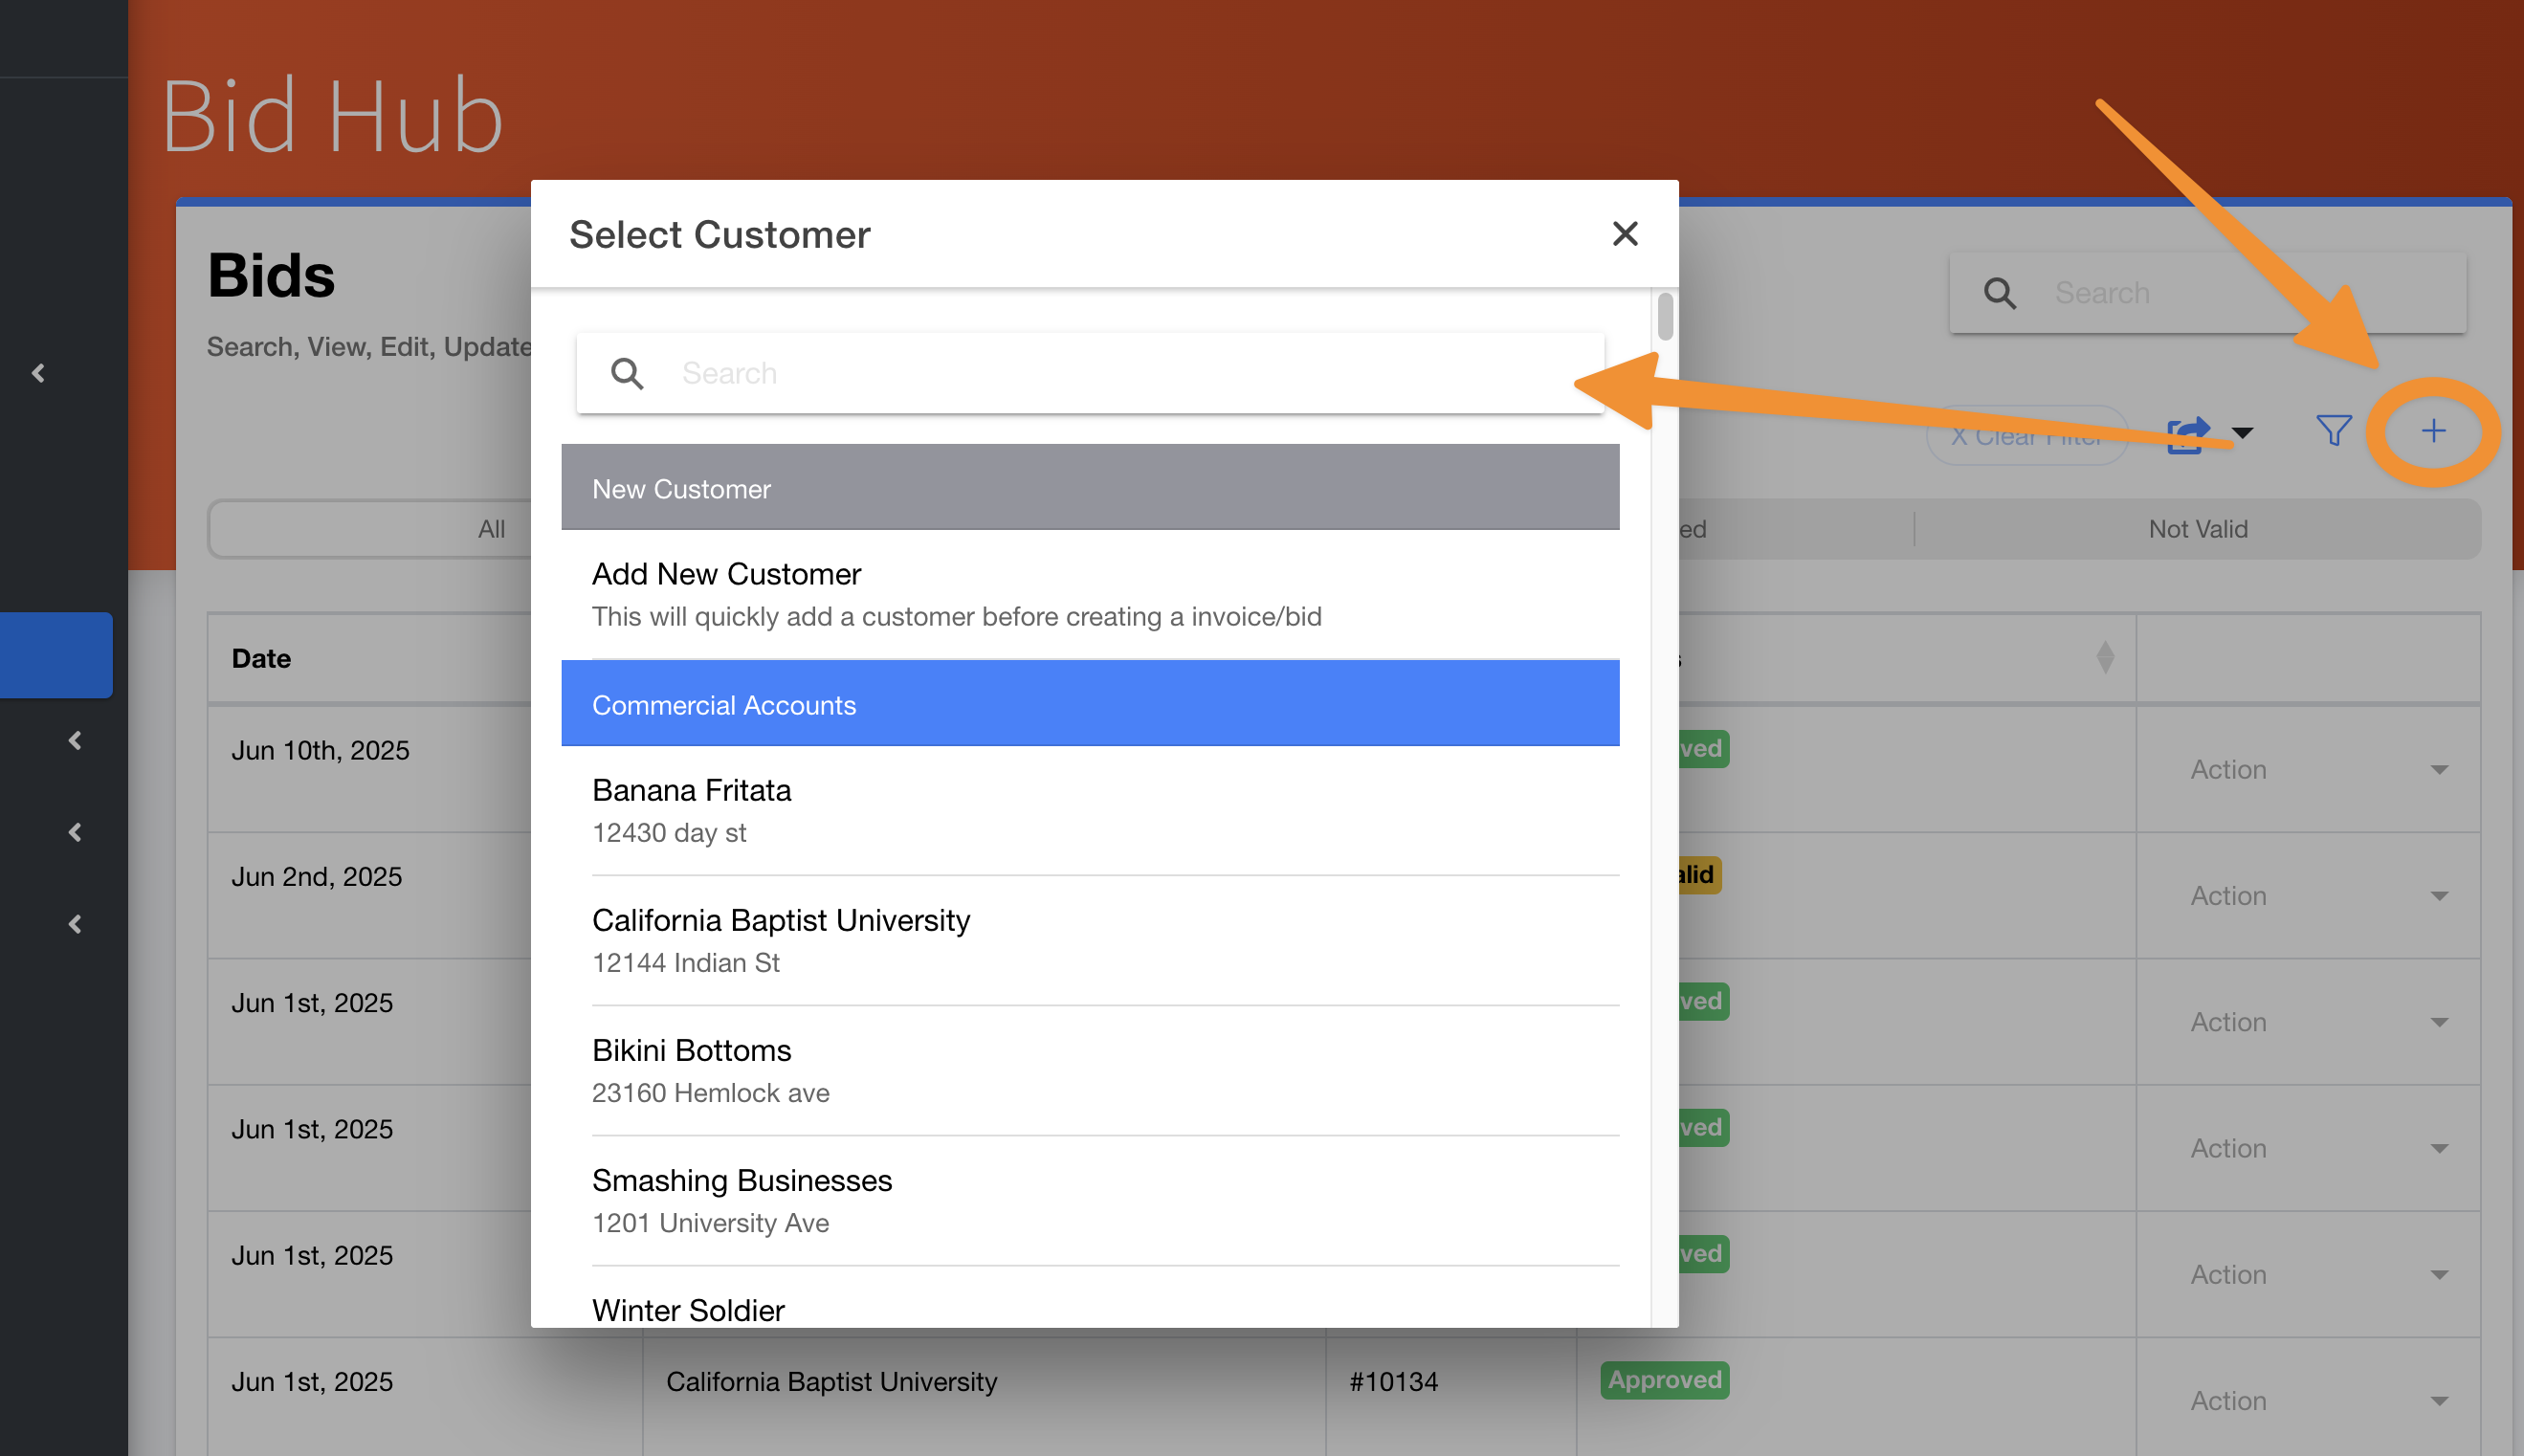This screenshot has height=1456, width=2524.
Task: Switch to the Not Valid tab
Action: pyautogui.click(x=2197, y=529)
